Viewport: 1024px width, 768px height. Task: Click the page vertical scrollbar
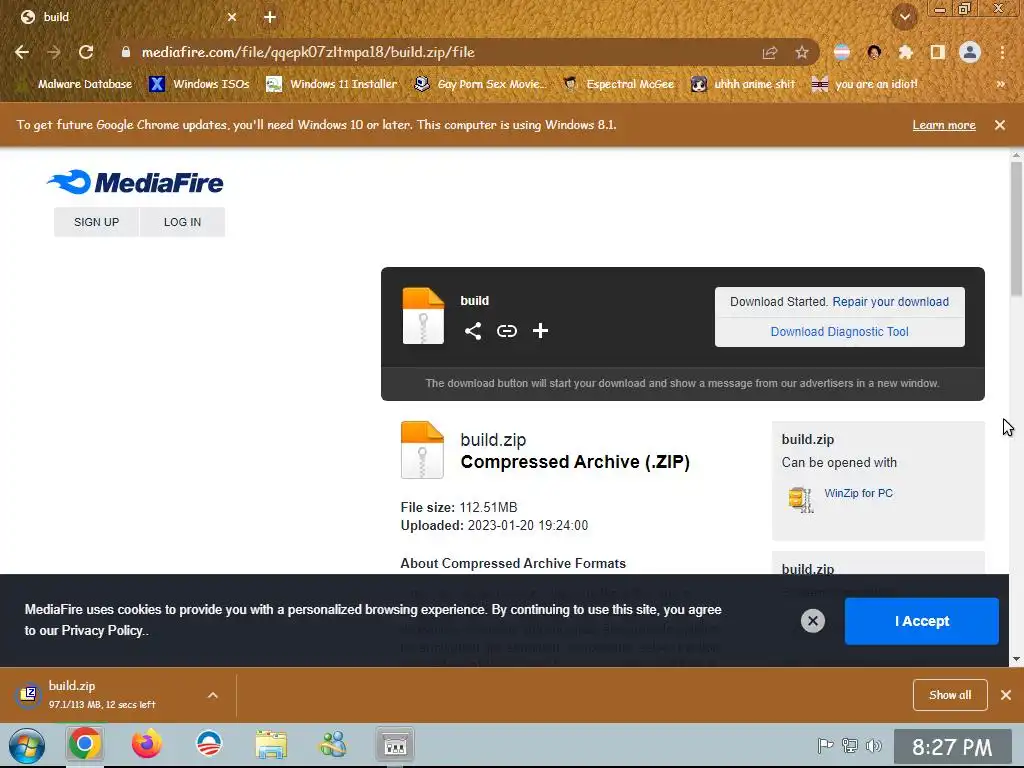click(x=1016, y=229)
